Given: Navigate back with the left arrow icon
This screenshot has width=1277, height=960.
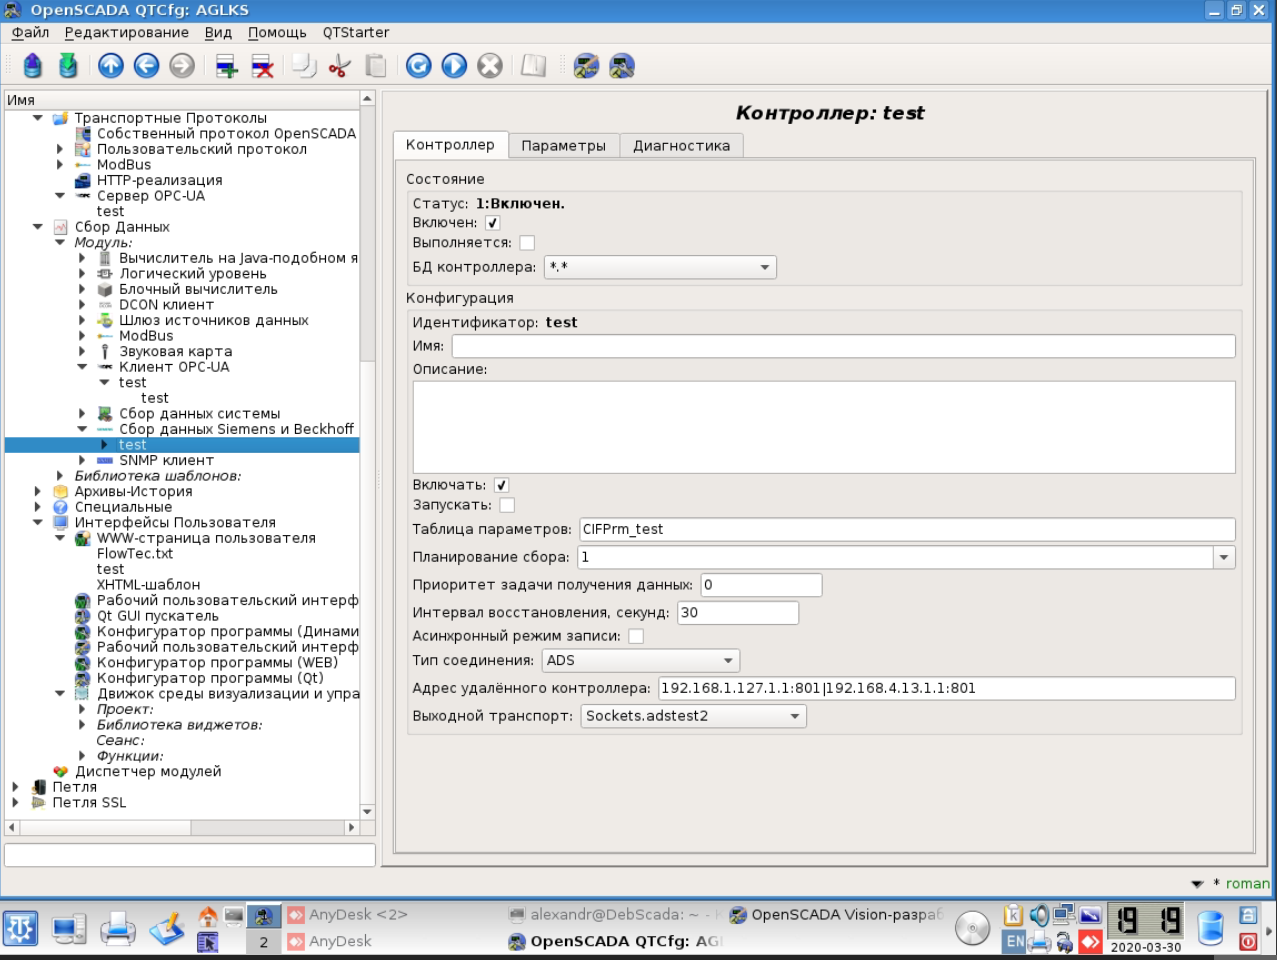Looking at the screenshot, I should [146, 66].
